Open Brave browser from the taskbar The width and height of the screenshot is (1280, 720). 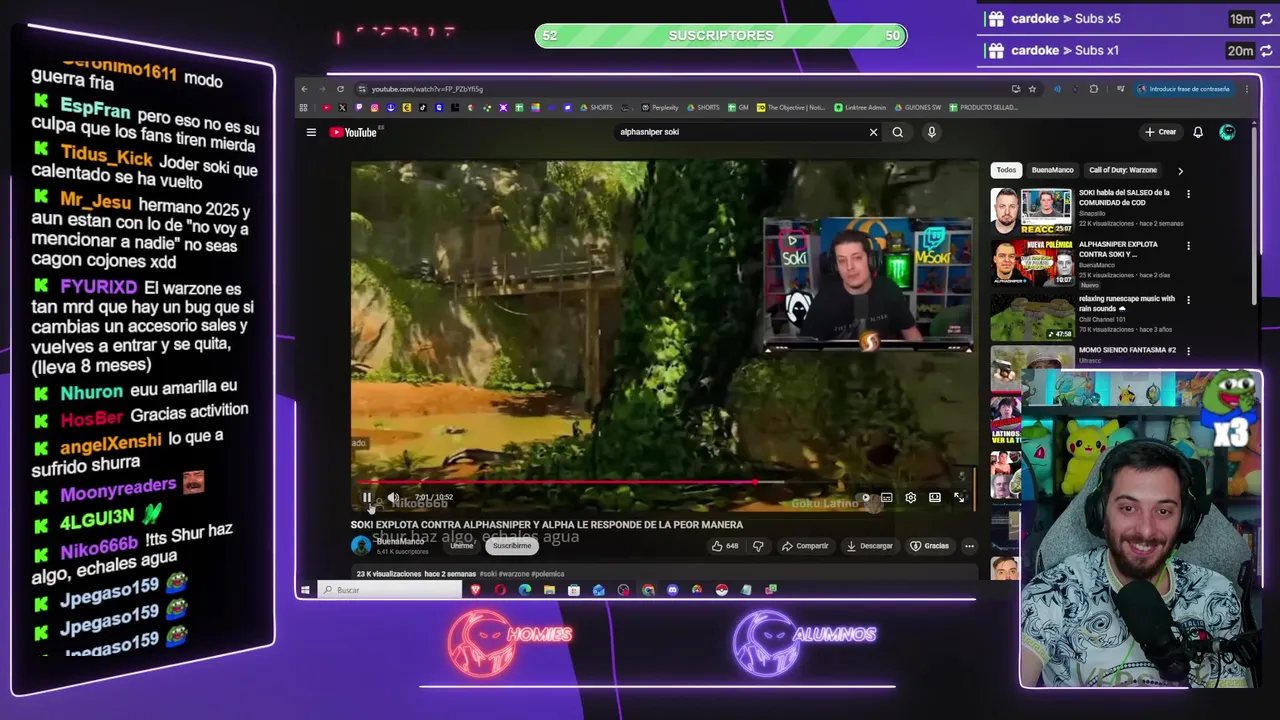click(x=475, y=590)
